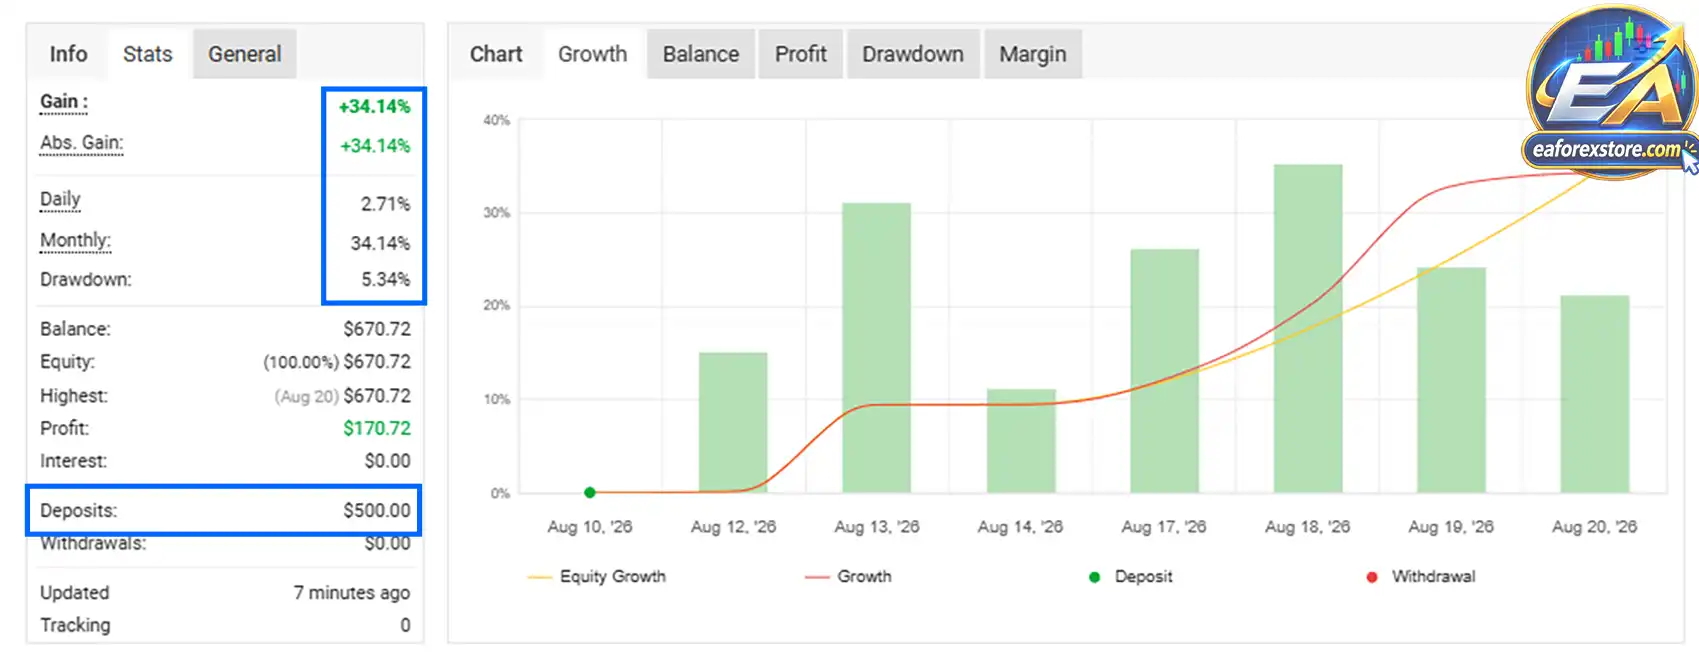View the Margin chart tab
This screenshot has width=1699, height=654.
[1033, 54]
